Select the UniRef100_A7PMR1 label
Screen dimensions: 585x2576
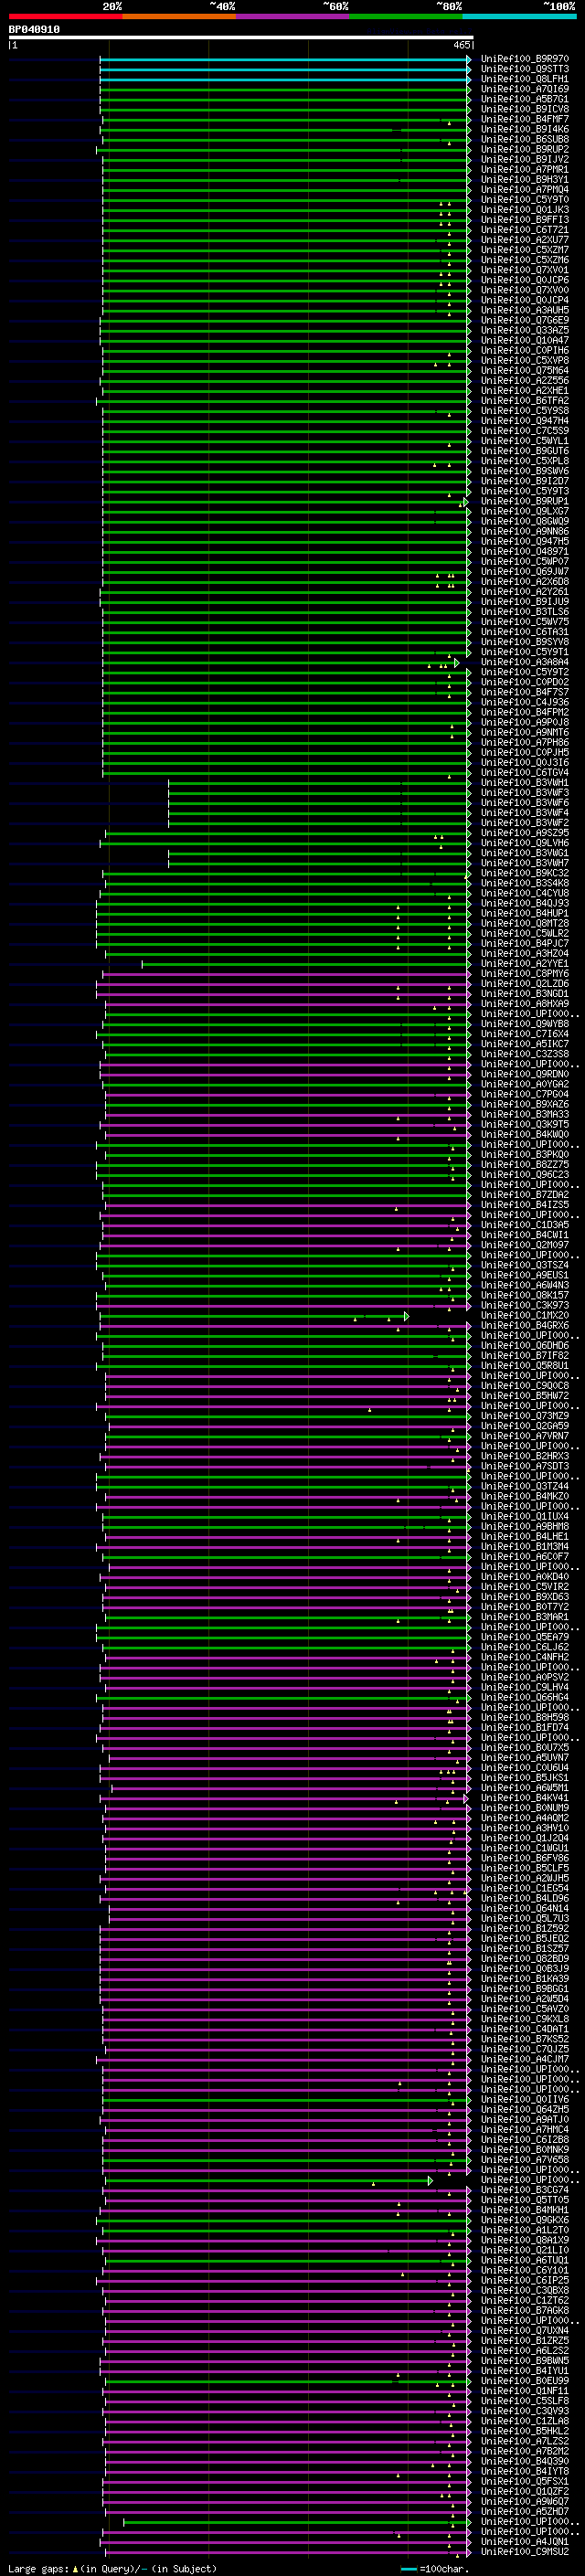tap(525, 169)
